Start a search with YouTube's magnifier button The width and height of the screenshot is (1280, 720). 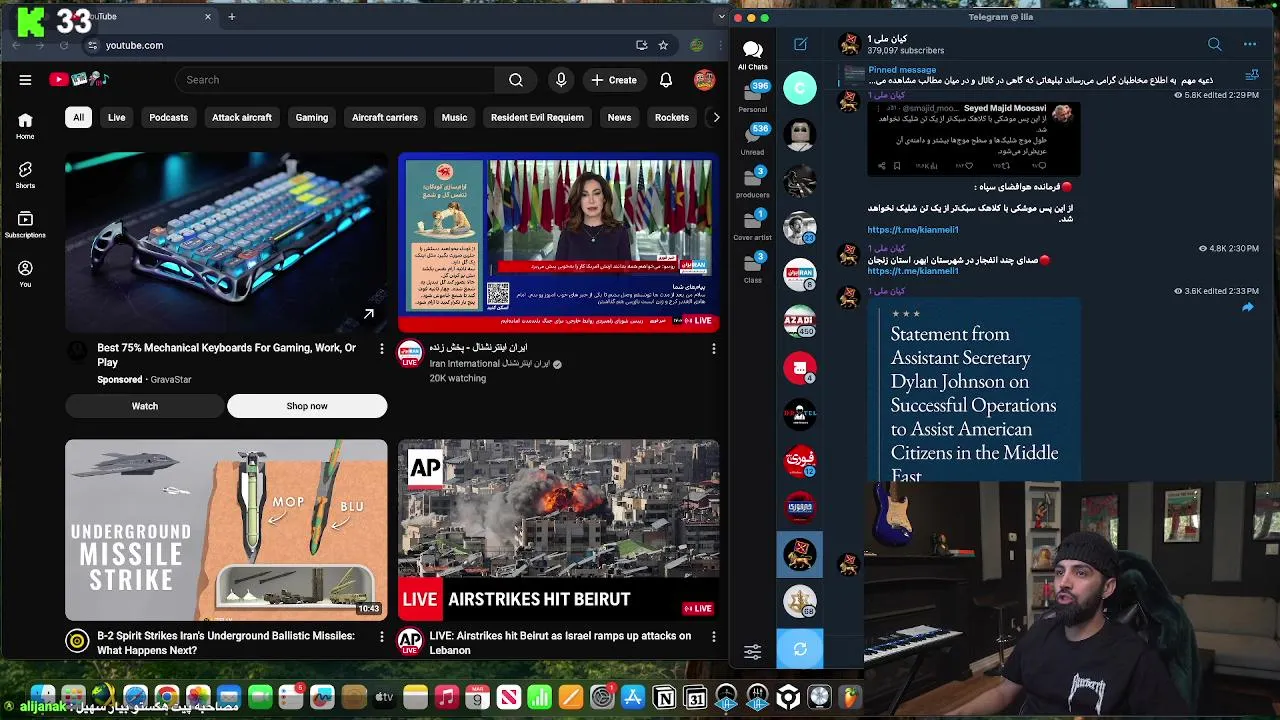(x=516, y=80)
